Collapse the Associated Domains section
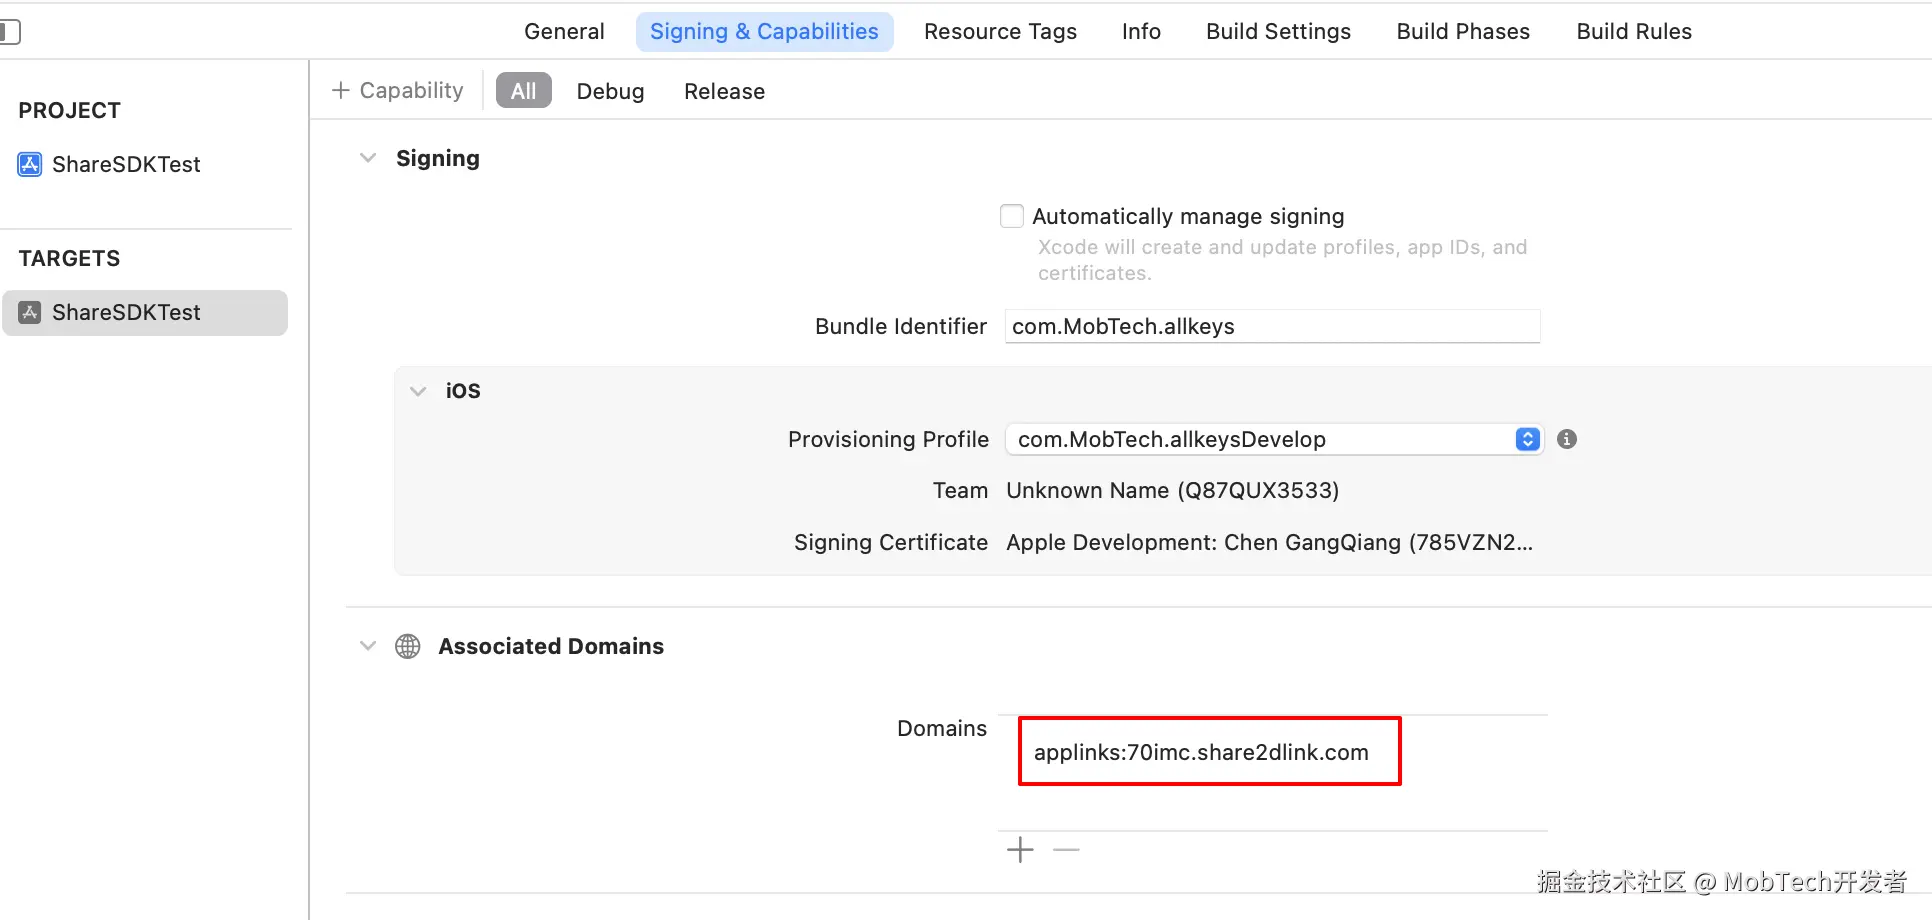 click(x=368, y=646)
